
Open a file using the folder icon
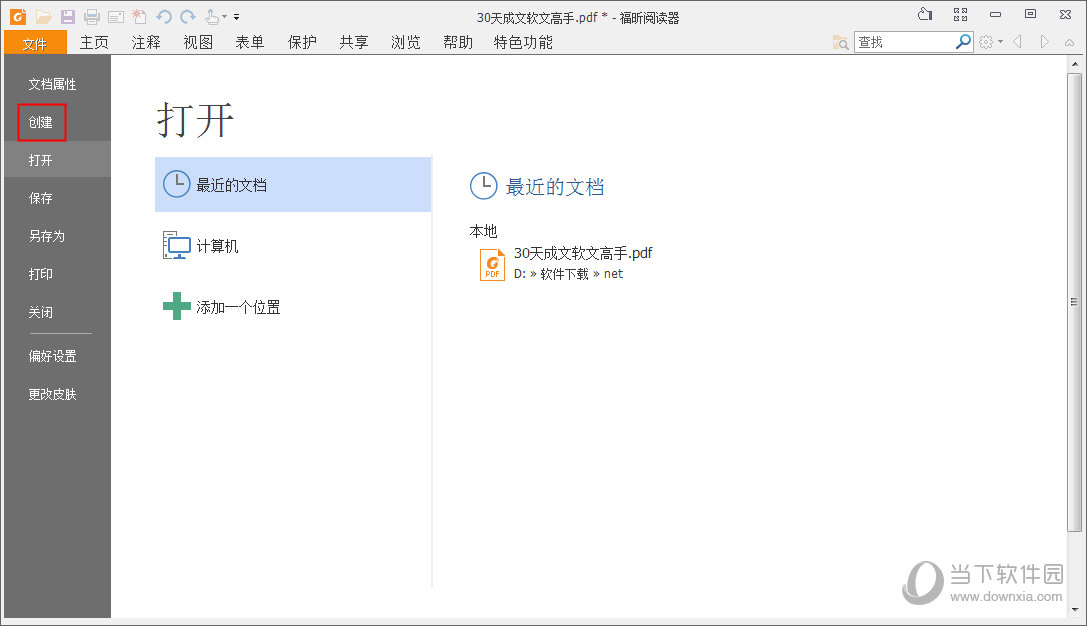coord(43,16)
